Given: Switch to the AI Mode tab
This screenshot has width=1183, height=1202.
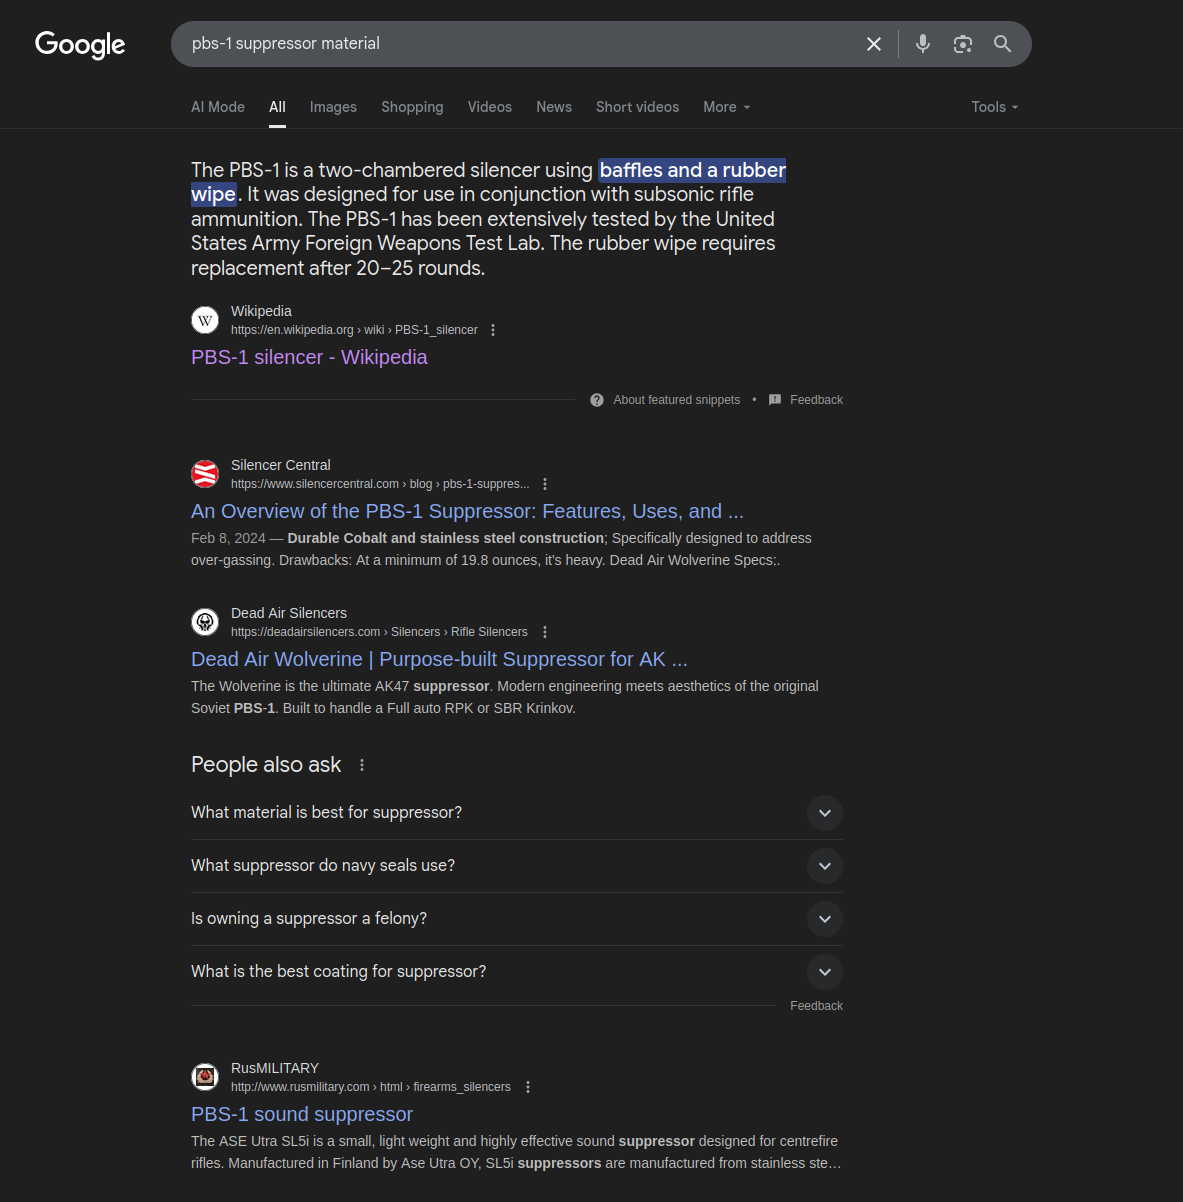Looking at the screenshot, I should point(218,107).
